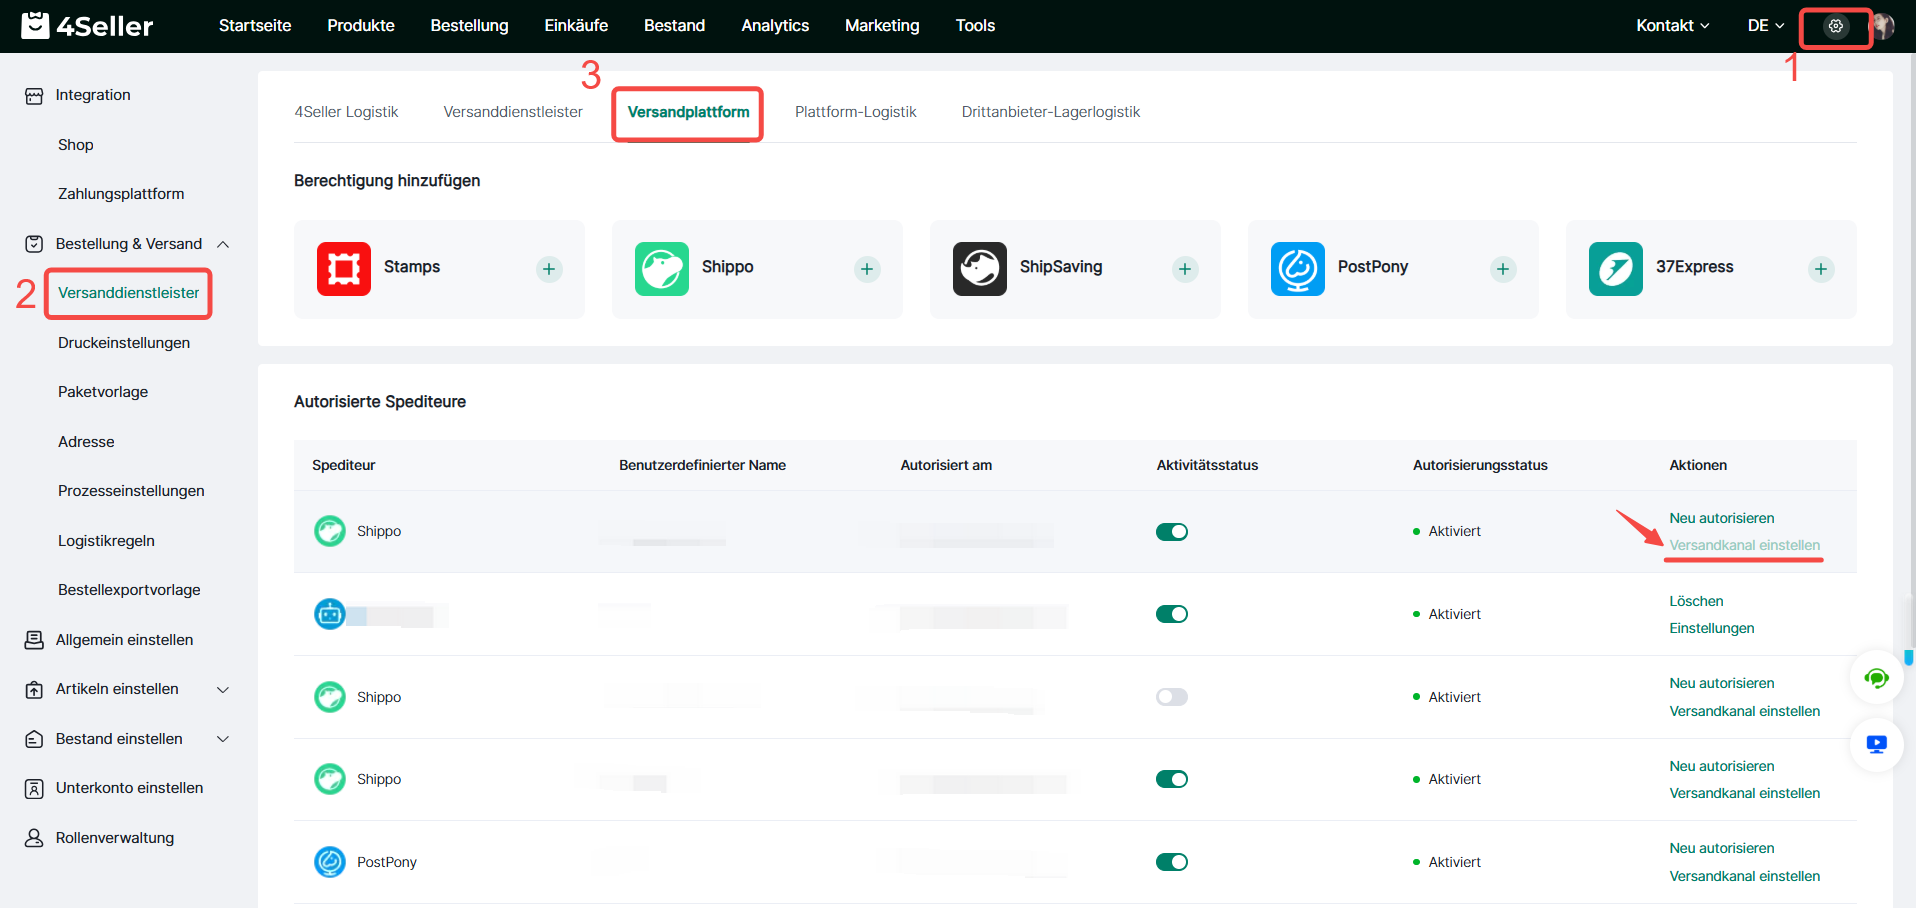The width and height of the screenshot is (1916, 908).
Task: Switch to the Plattform-Logistik tab
Action: tap(855, 112)
